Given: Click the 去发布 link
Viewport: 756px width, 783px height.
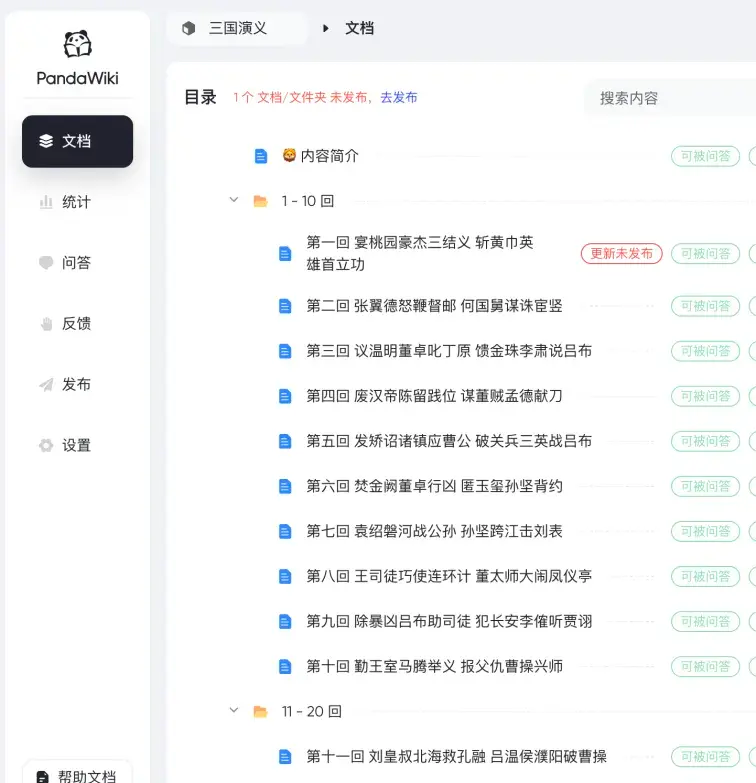Looking at the screenshot, I should pos(398,97).
